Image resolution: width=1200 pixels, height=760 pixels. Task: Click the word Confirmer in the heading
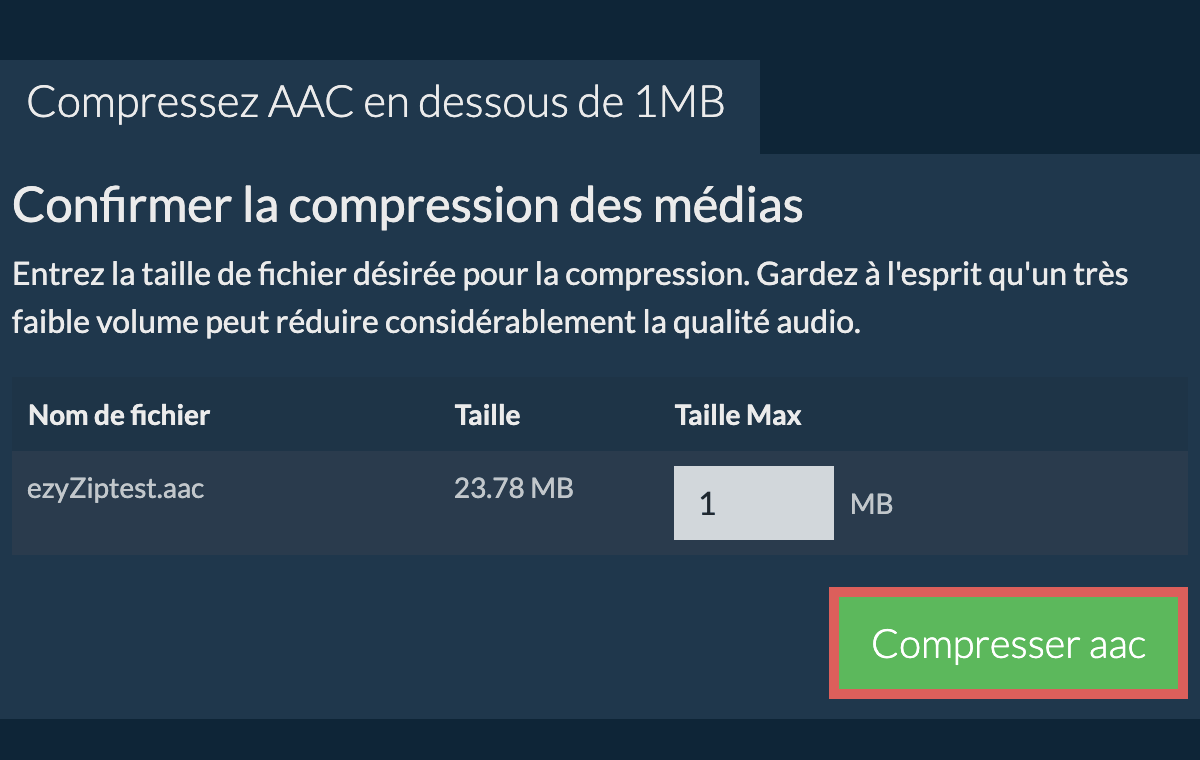(x=119, y=206)
